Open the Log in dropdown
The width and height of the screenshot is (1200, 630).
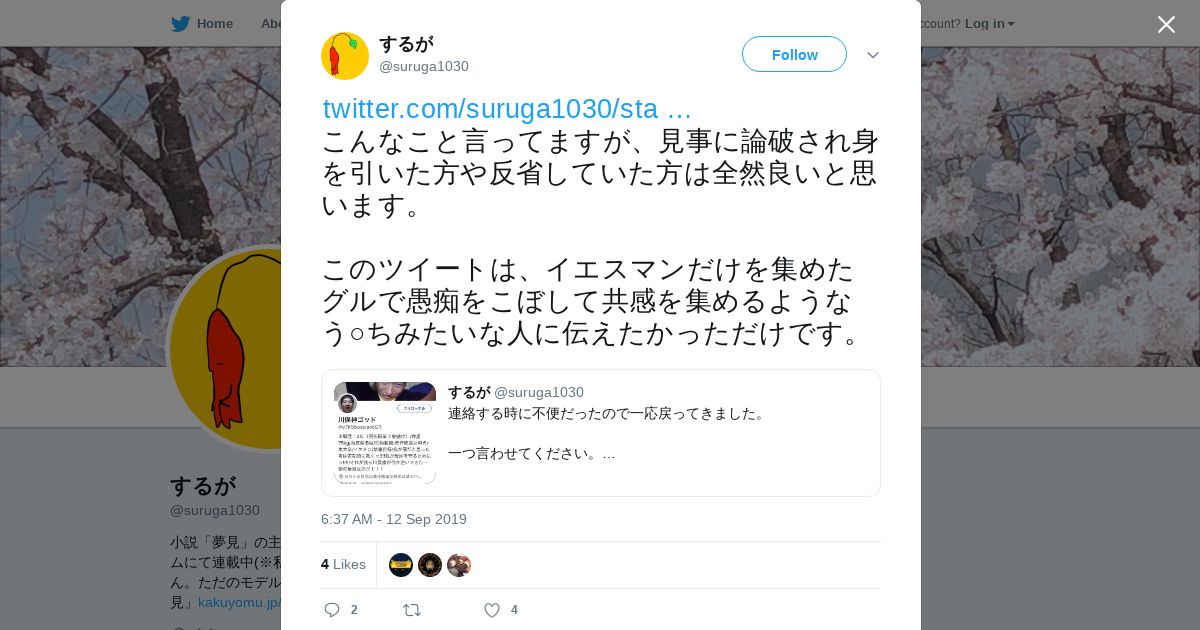click(990, 23)
